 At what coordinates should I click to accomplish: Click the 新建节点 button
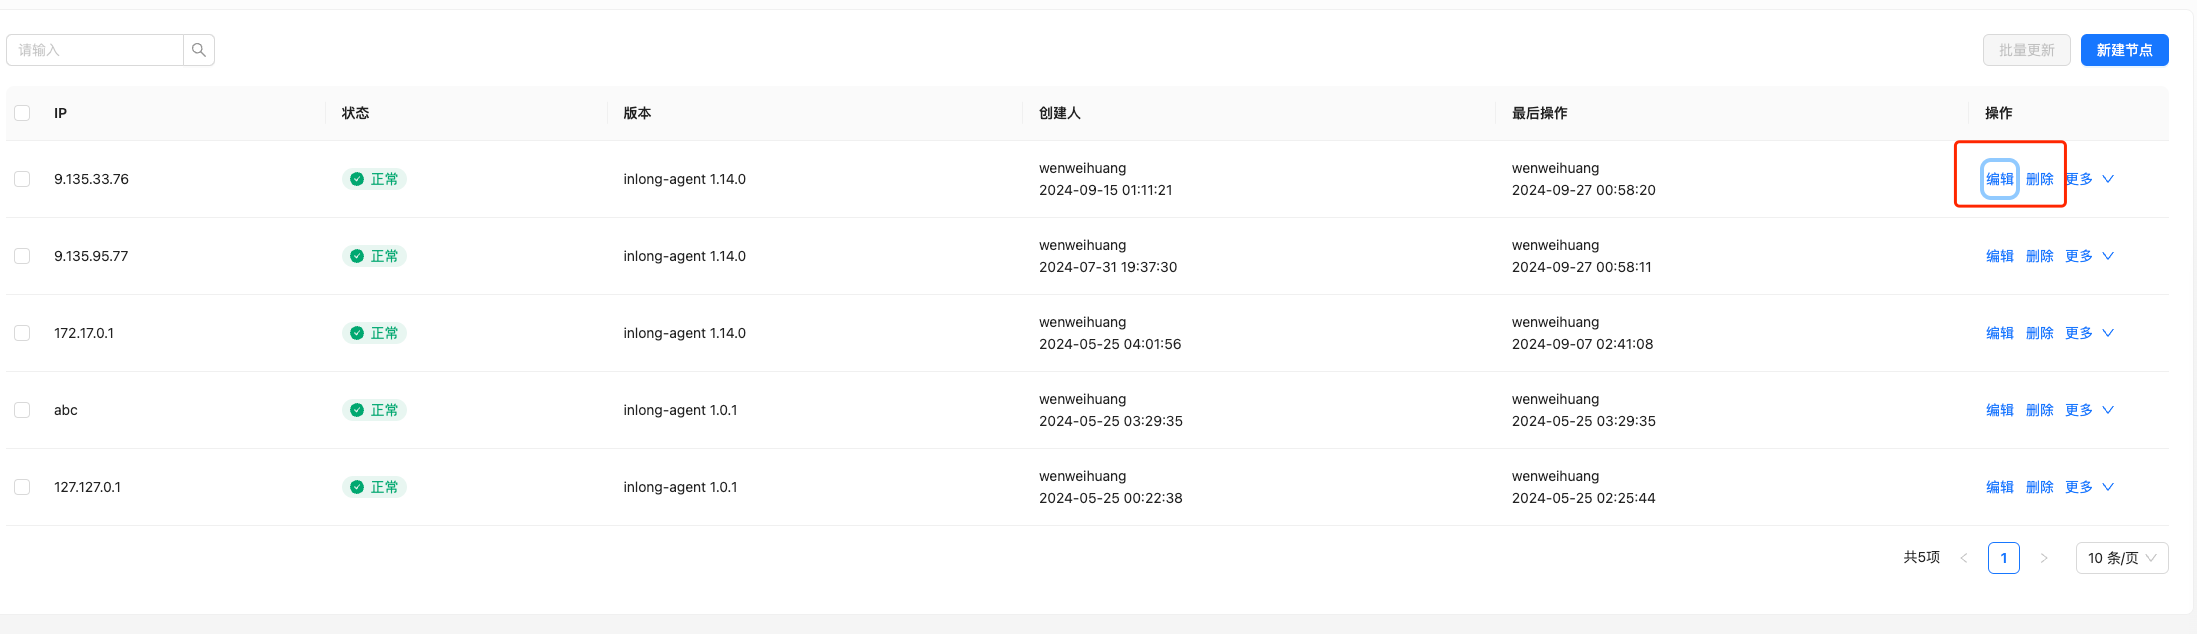pos(2124,50)
